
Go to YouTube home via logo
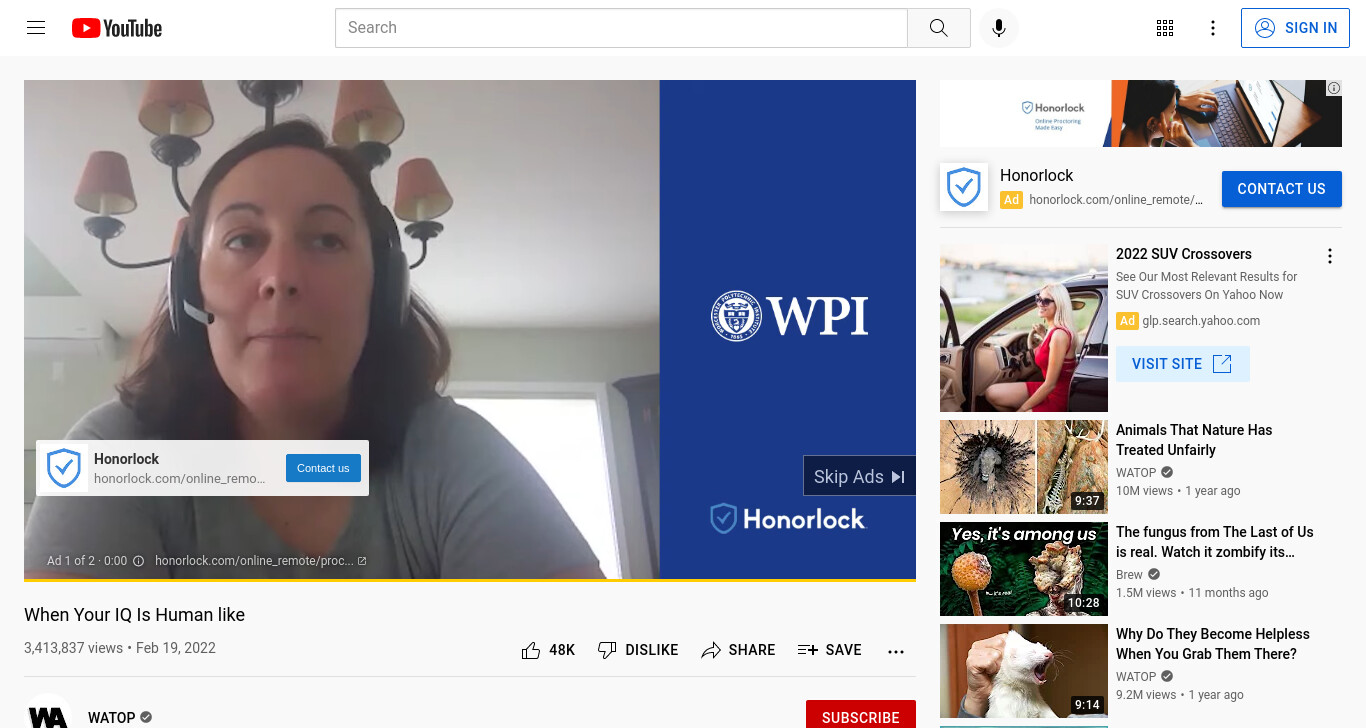117,28
